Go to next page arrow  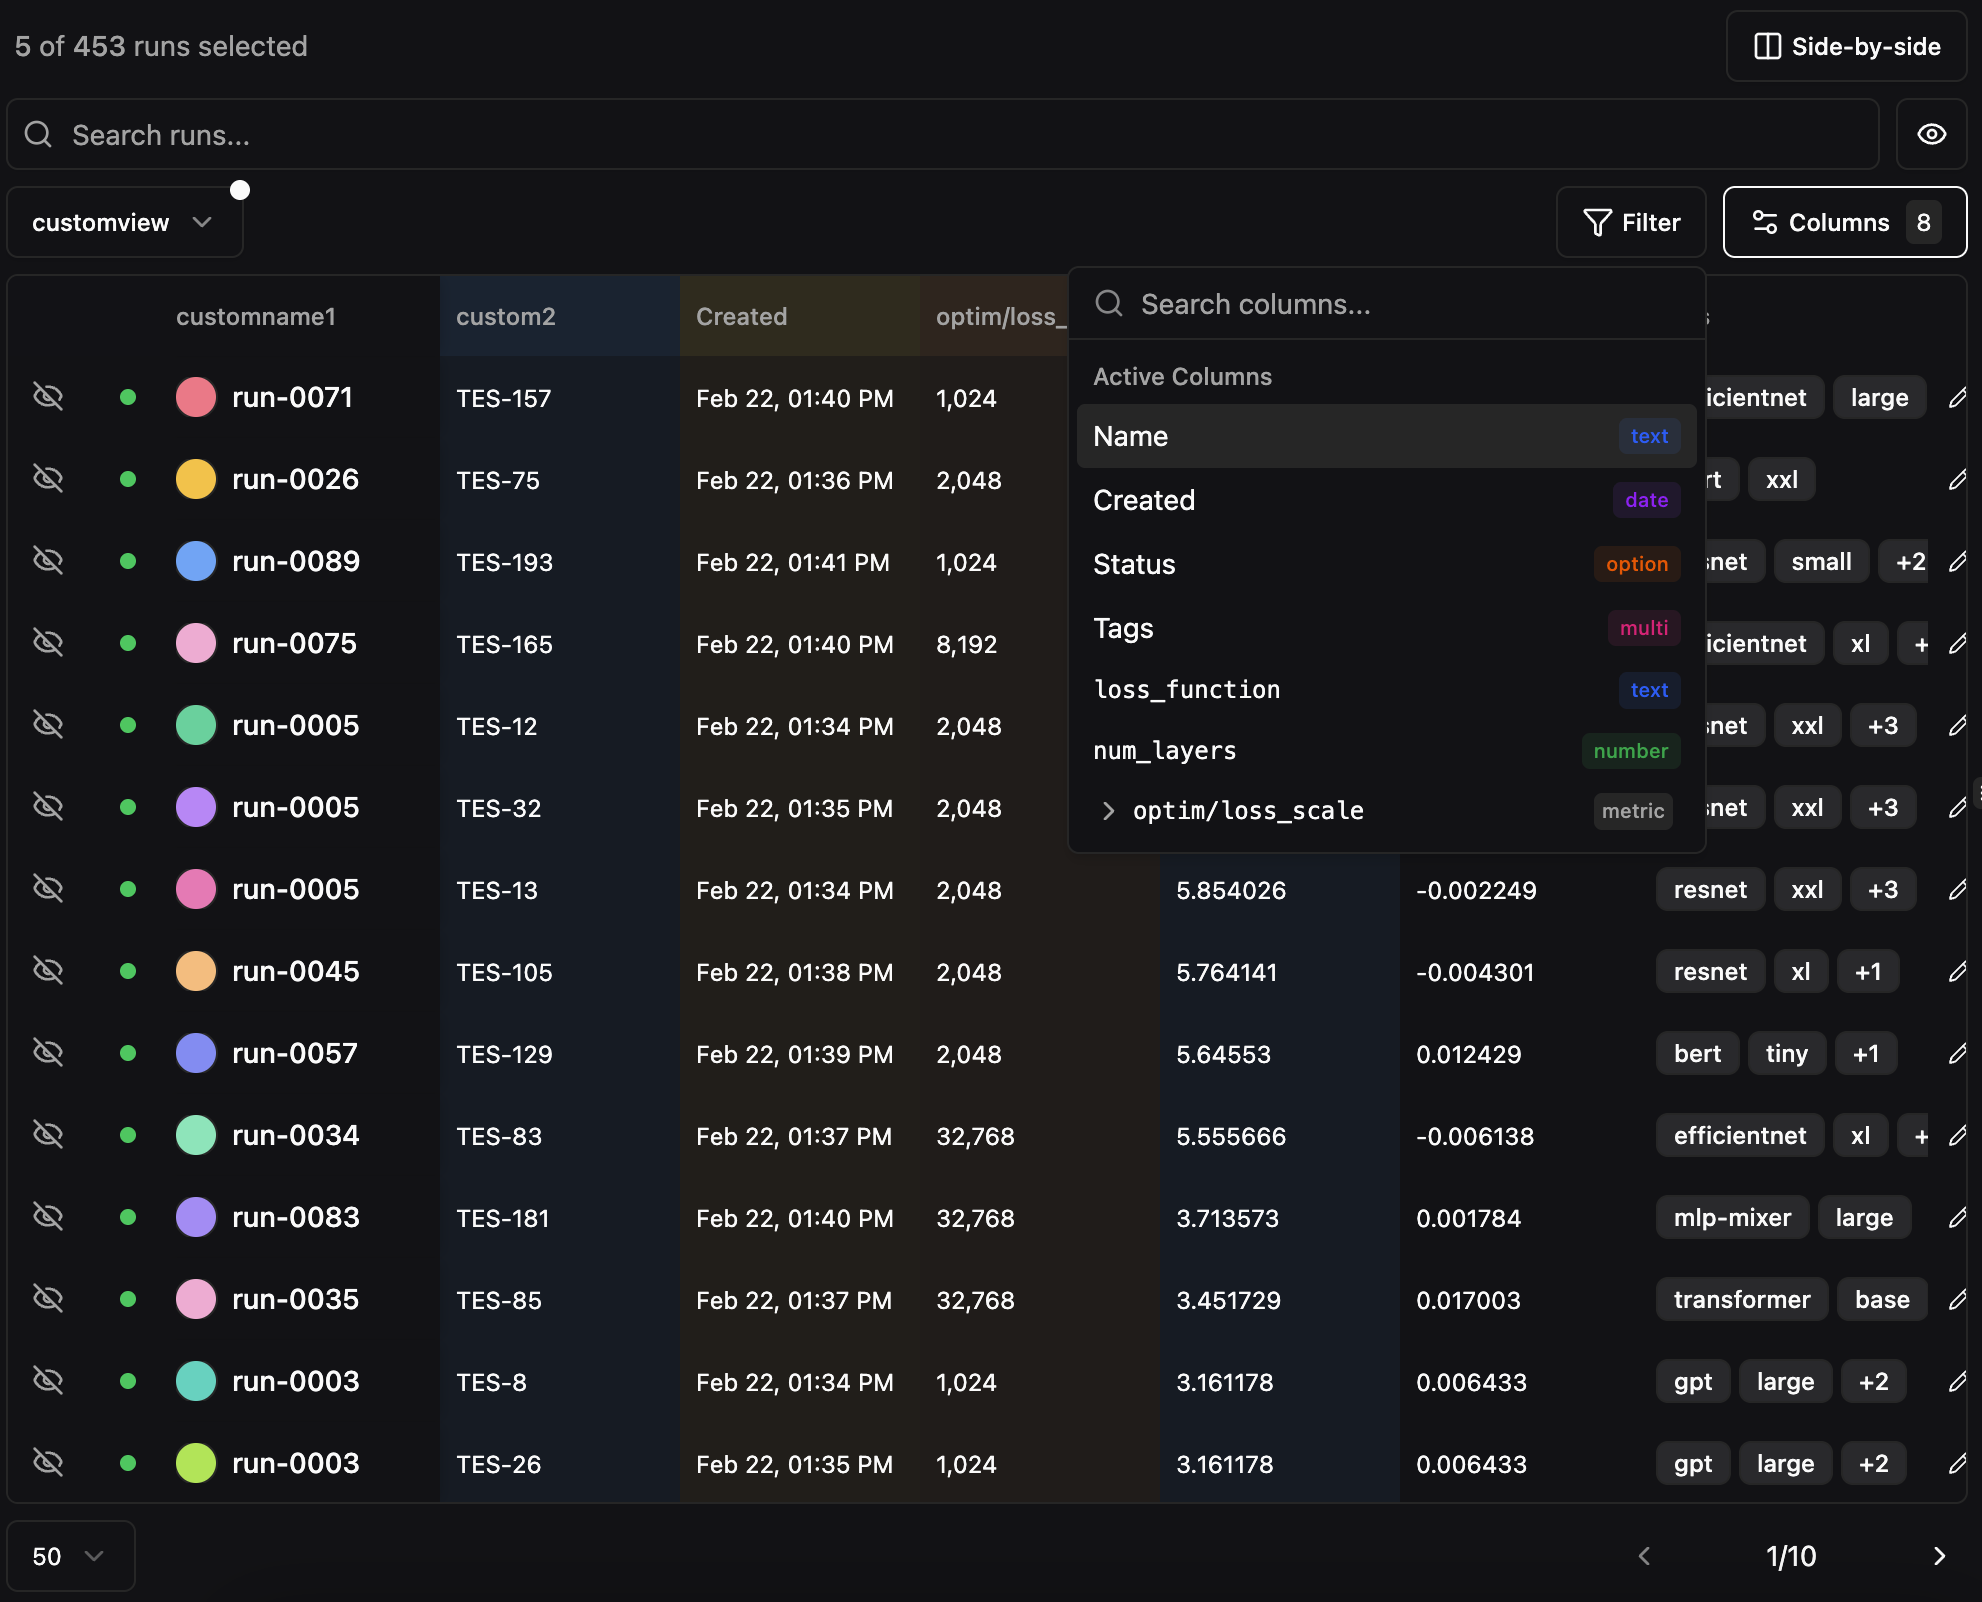[1939, 1556]
